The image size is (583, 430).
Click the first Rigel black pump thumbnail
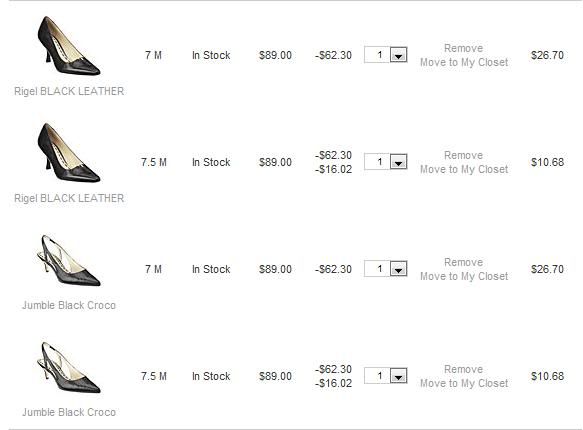[69, 46]
